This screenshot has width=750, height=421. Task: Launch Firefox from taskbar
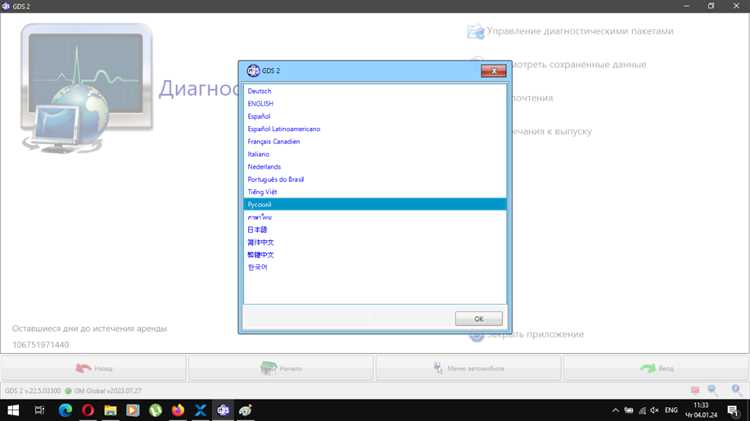tap(178, 410)
